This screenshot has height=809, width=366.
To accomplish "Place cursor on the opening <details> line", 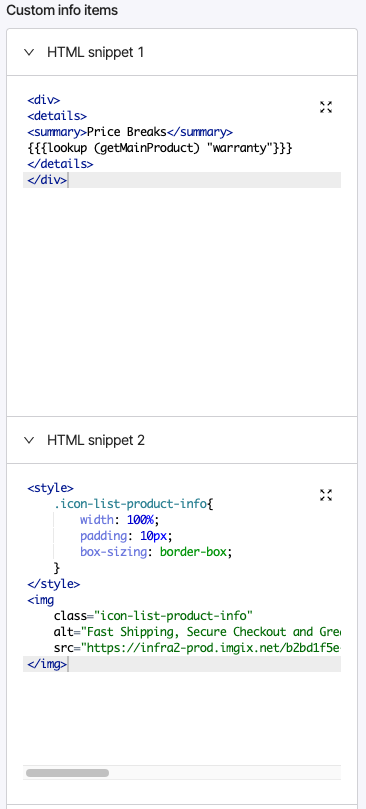I will (57, 116).
